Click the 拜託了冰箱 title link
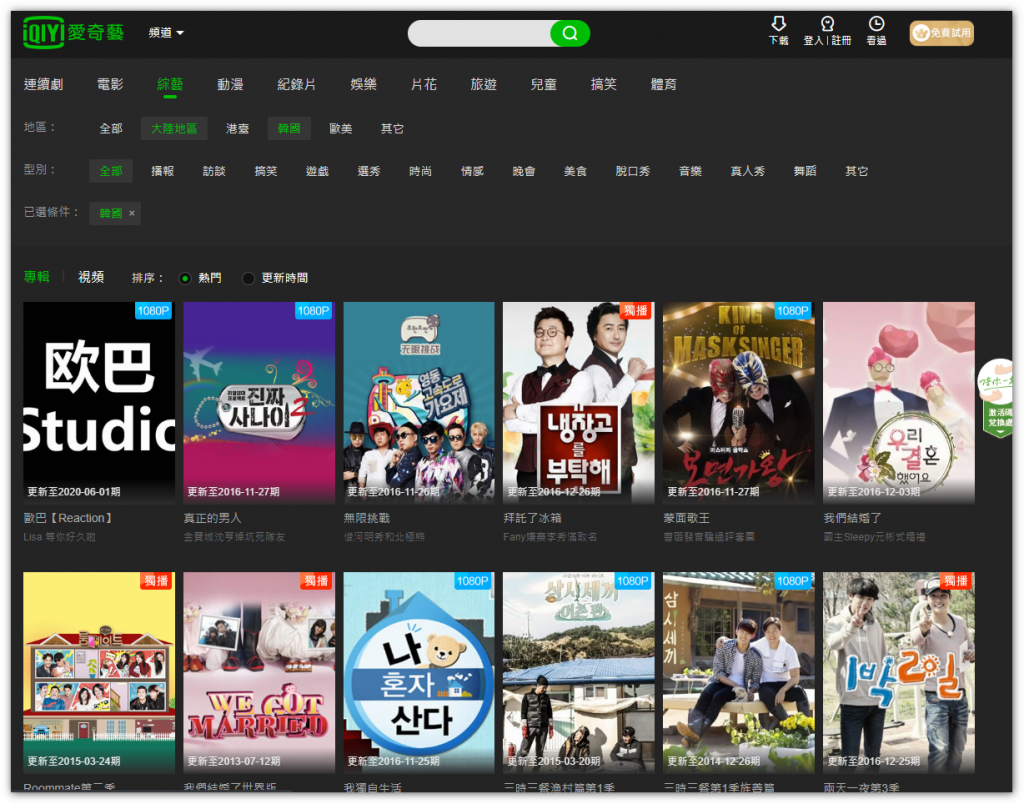Viewport: 1024px width, 804px height. tap(532, 518)
